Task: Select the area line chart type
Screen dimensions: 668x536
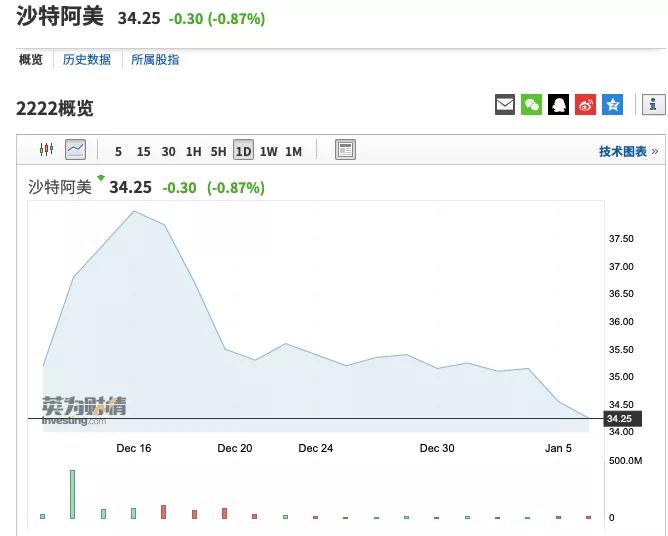Action: [75, 150]
